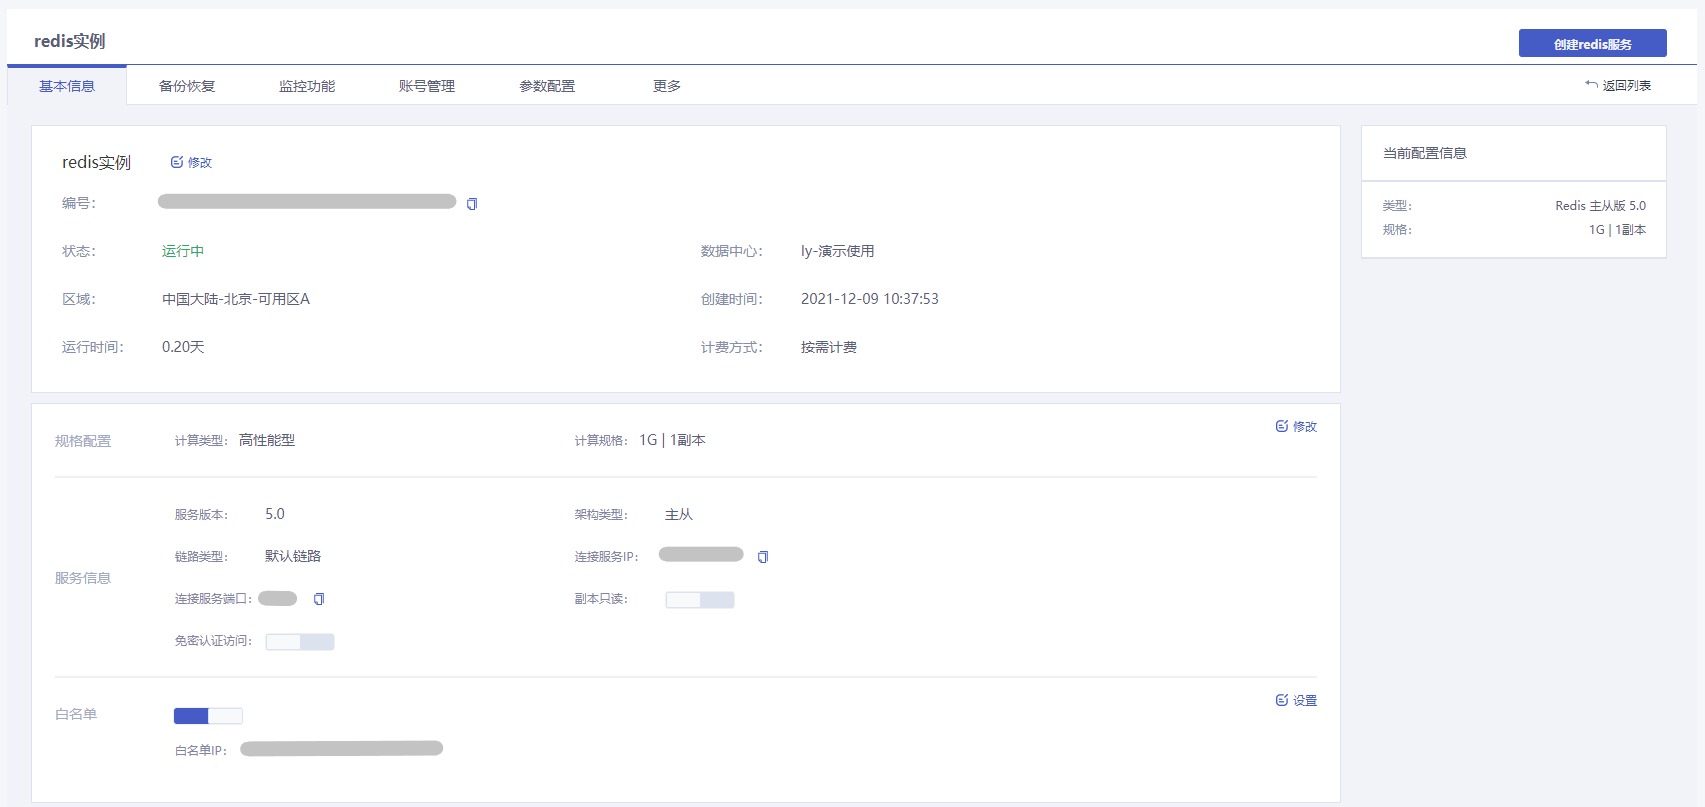Click 修改 in the 规格配置 section
1705x807 pixels.
click(1296, 426)
